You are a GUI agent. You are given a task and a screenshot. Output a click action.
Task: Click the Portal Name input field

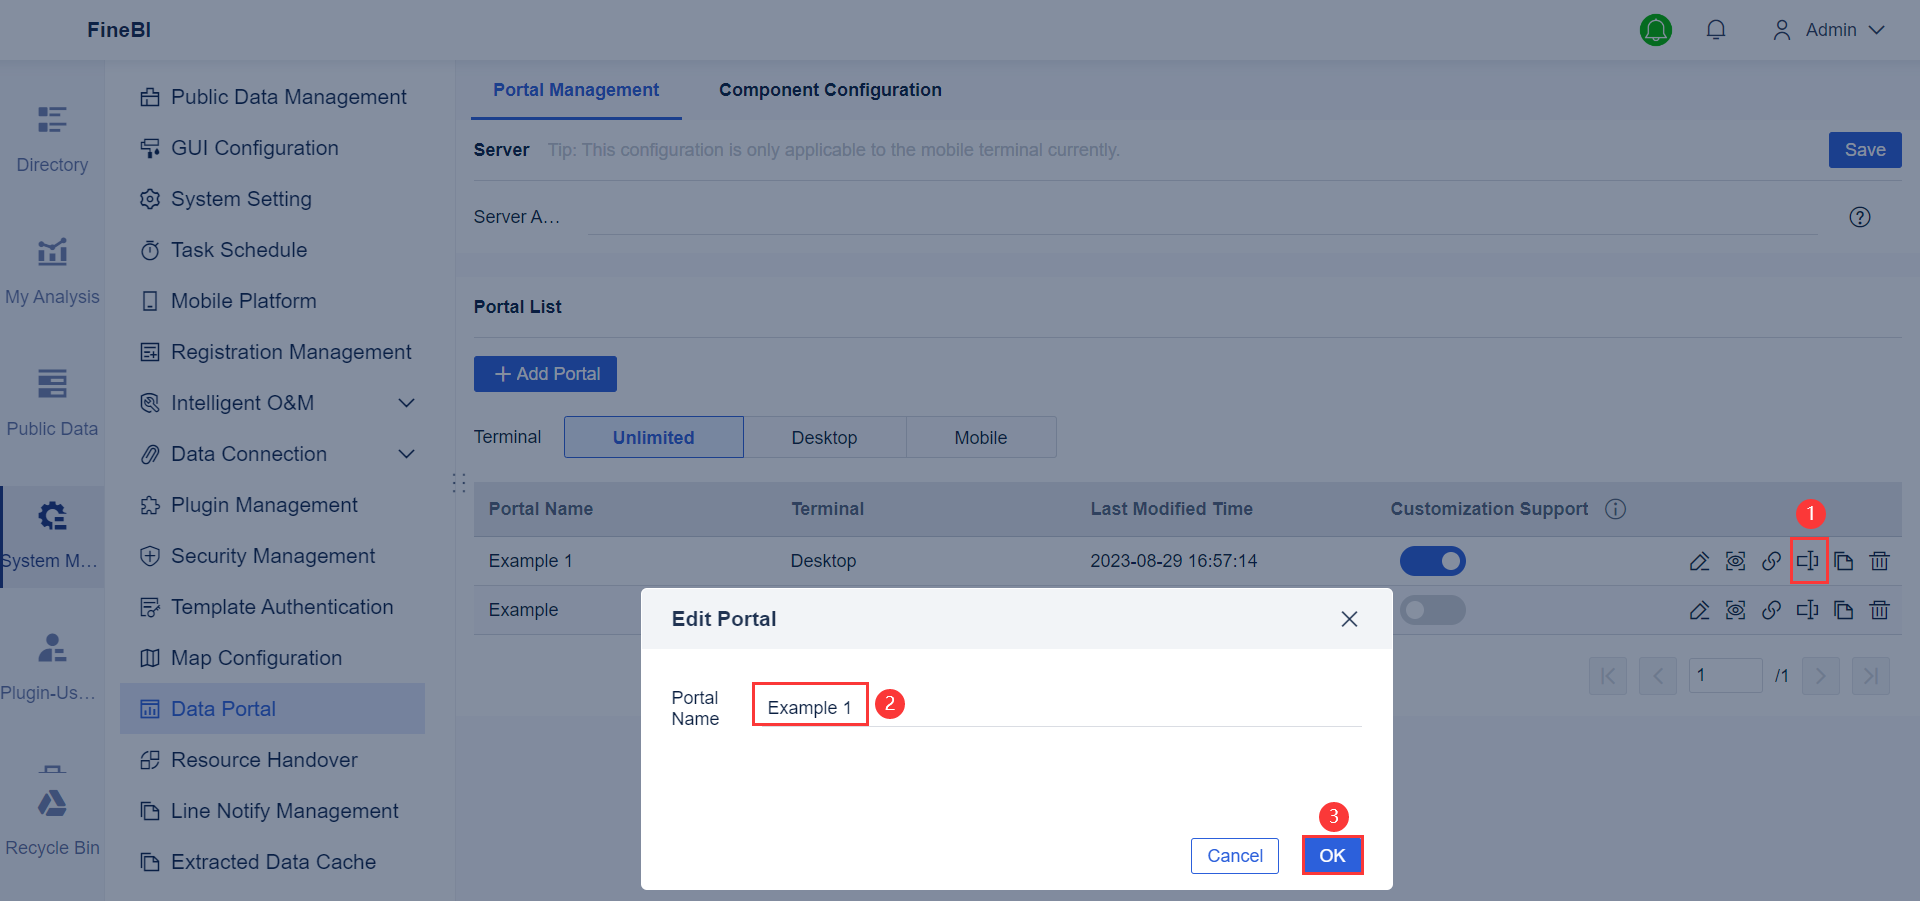[1057, 707]
